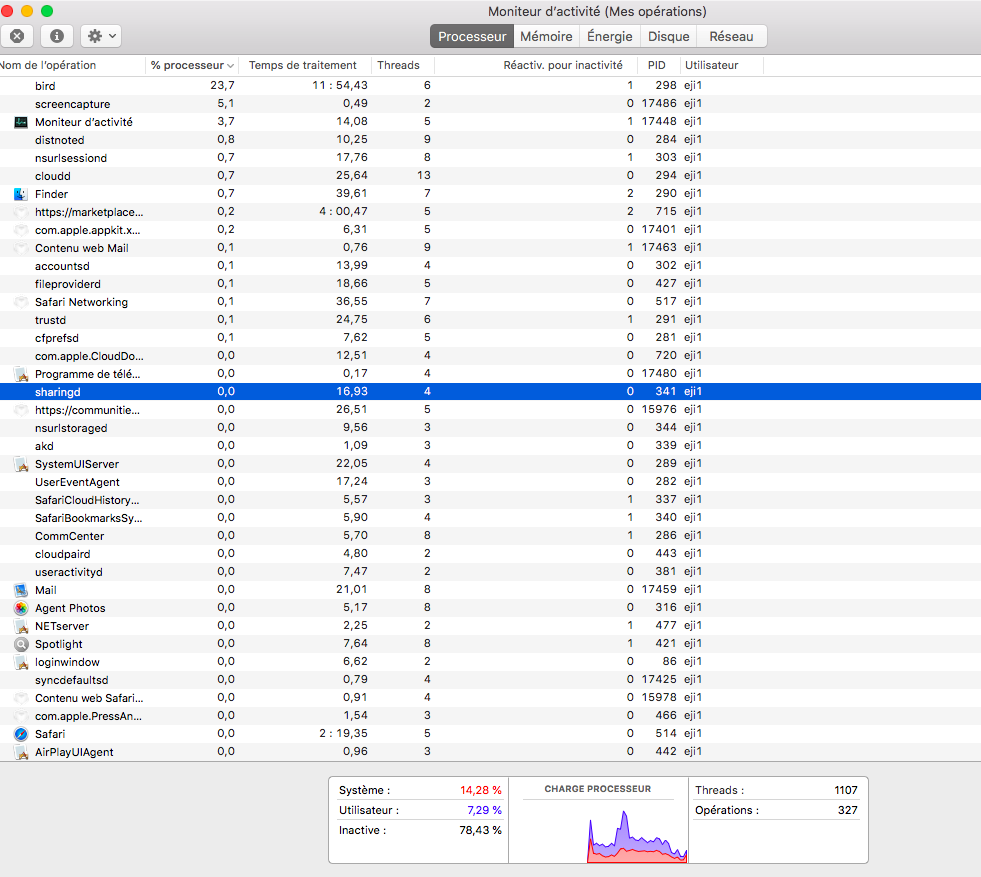Screen dimensions: 981x877
Task: Click the Agent Photos process icon
Action: tap(21, 608)
